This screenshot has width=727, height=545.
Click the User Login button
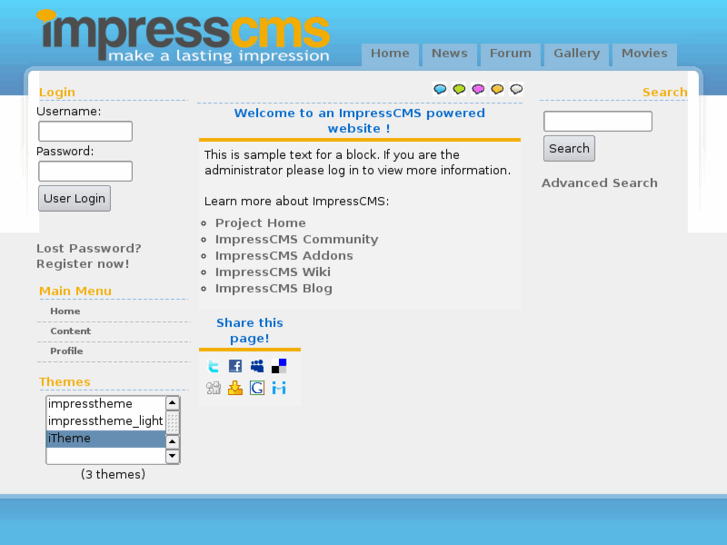[74, 199]
